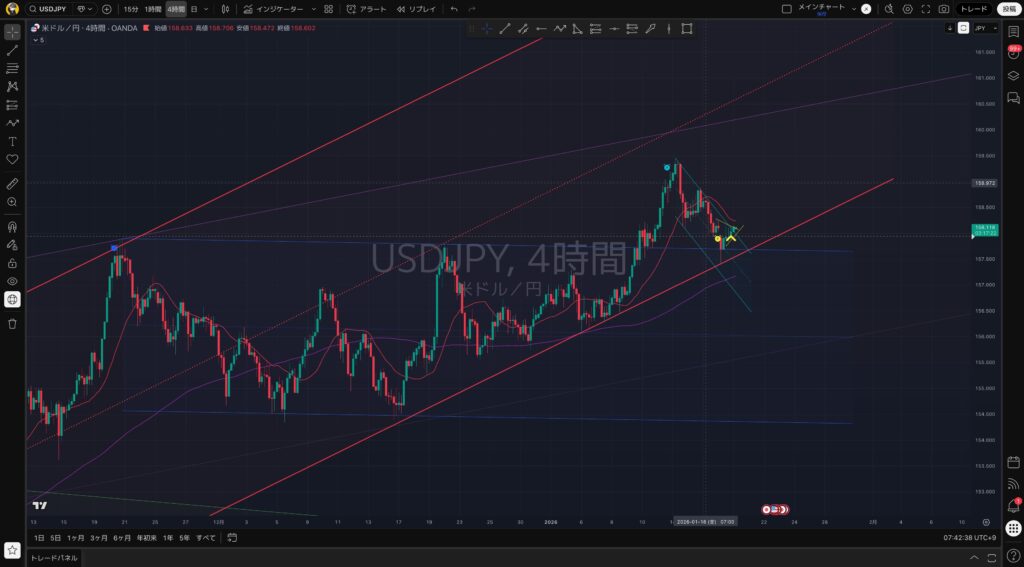Open the indicator templates grid icon
Screen dimensions: 1024x567
pyautogui.click(x=328, y=9)
